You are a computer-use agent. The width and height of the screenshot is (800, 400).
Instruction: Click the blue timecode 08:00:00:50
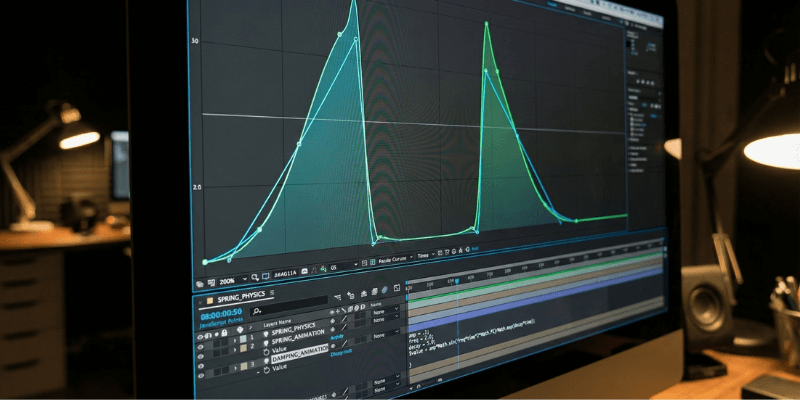click(x=221, y=314)
